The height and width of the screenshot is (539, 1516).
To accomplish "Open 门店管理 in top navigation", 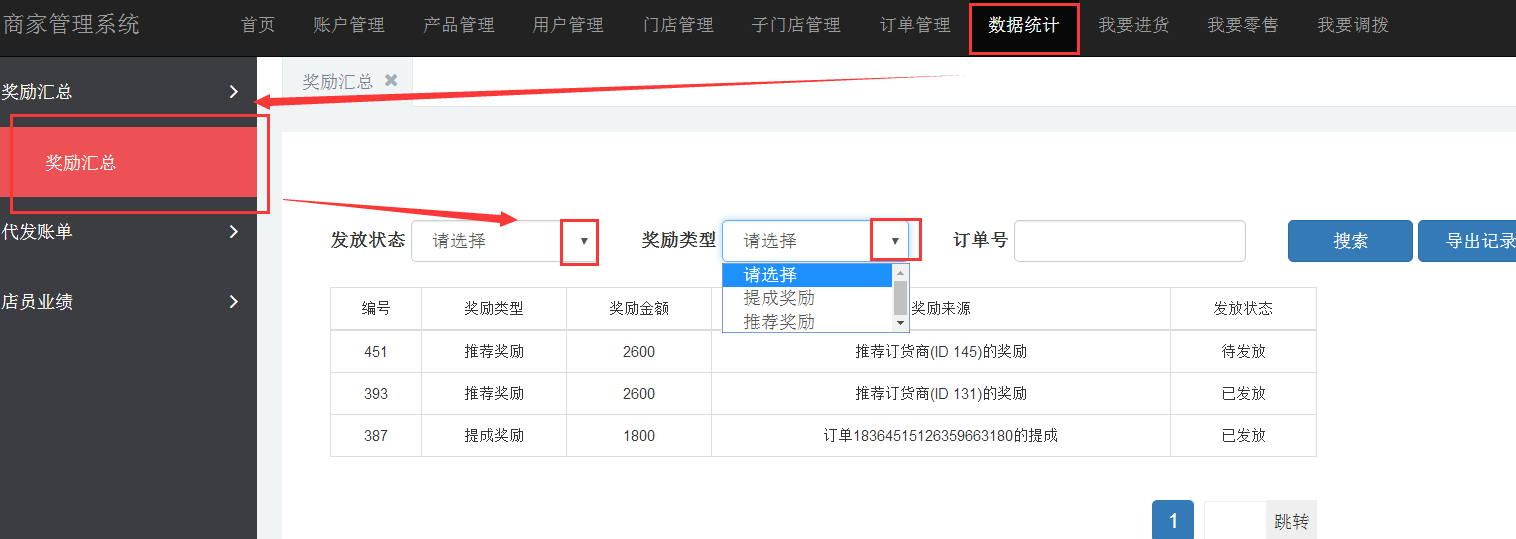I will [x=678, y=26].
